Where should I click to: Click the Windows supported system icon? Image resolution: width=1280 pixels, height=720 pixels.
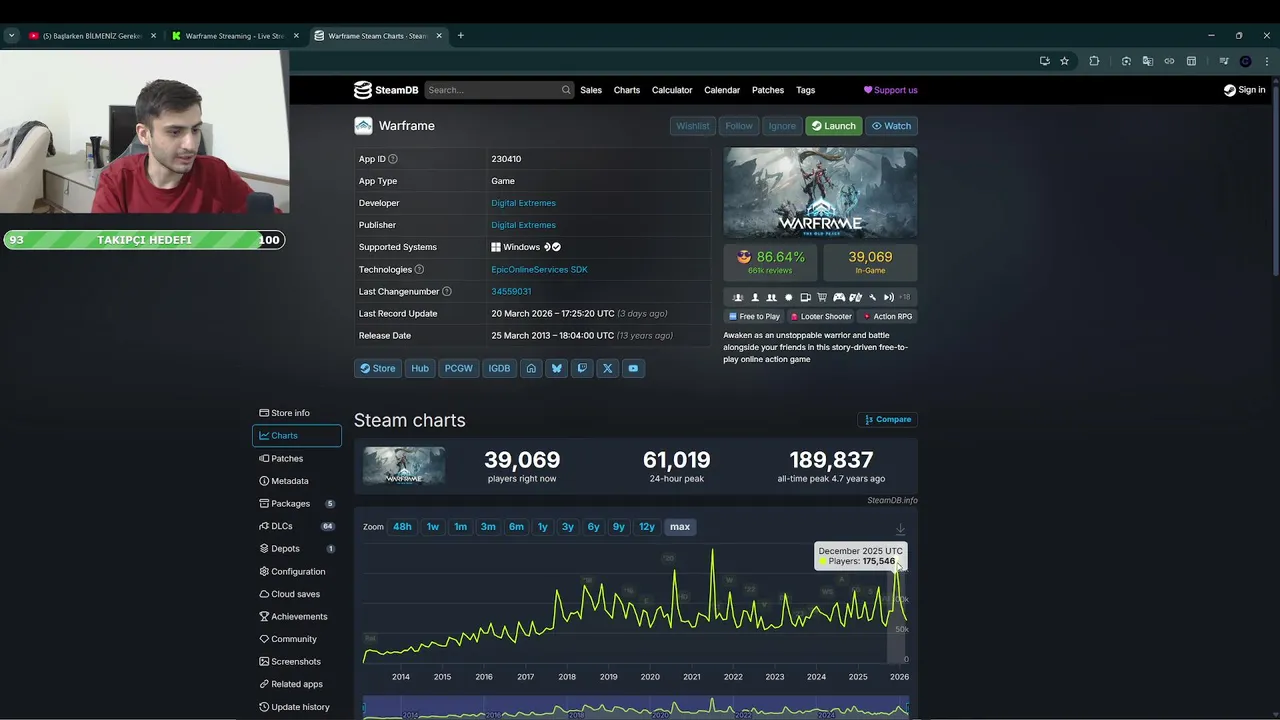pyautogui.click(x=496, y=247)
